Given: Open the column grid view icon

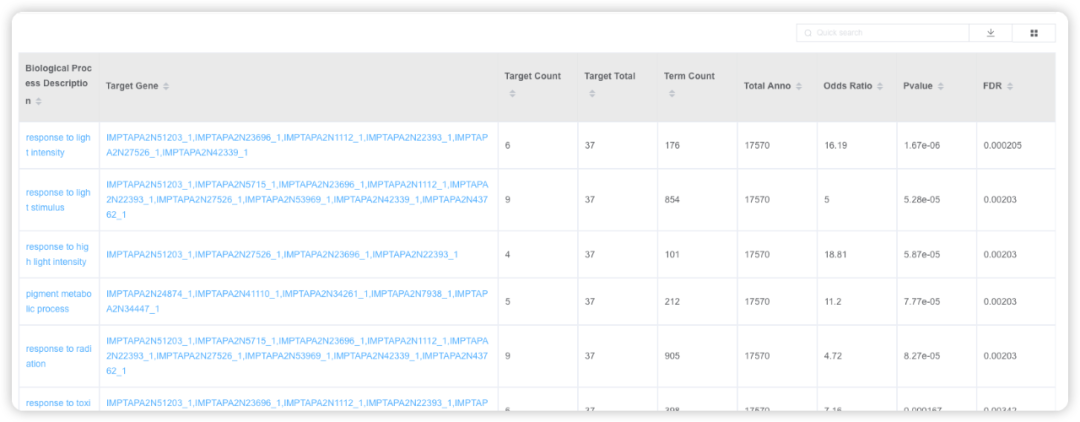Looking at the screenshot, I should [1034, 33].
